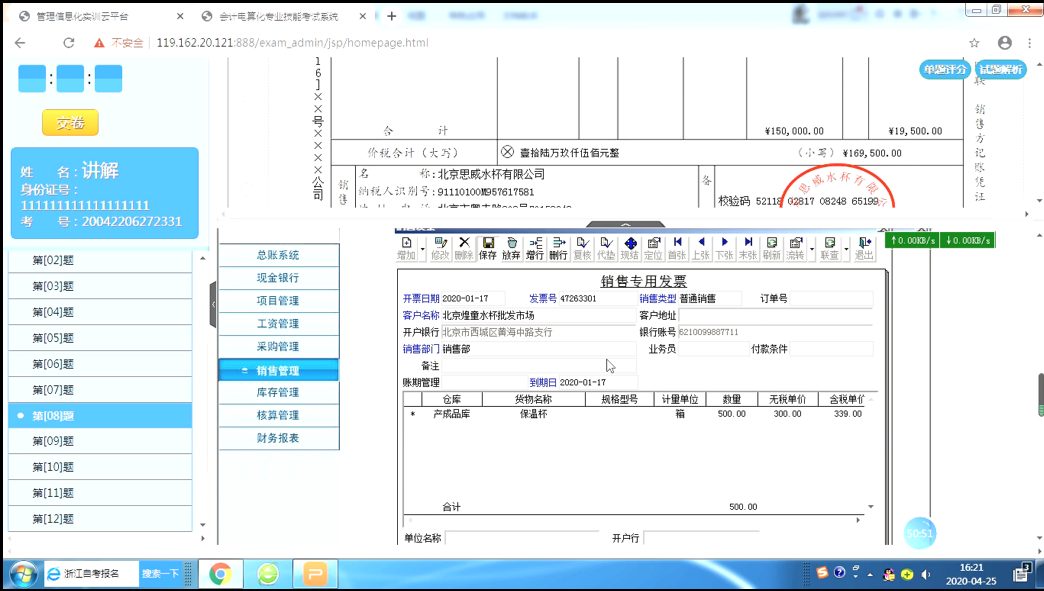Click the 删除 (Delete) toolbar icon
The image size is (1044, 591).
[464, 248]
